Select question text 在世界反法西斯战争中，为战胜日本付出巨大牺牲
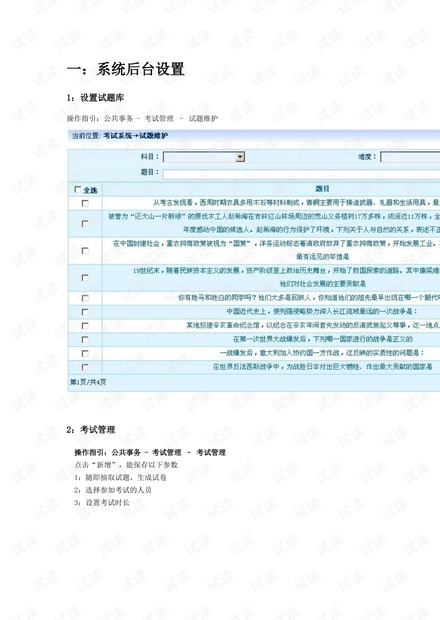Screen dimensions: 440x620 point(287,367)
